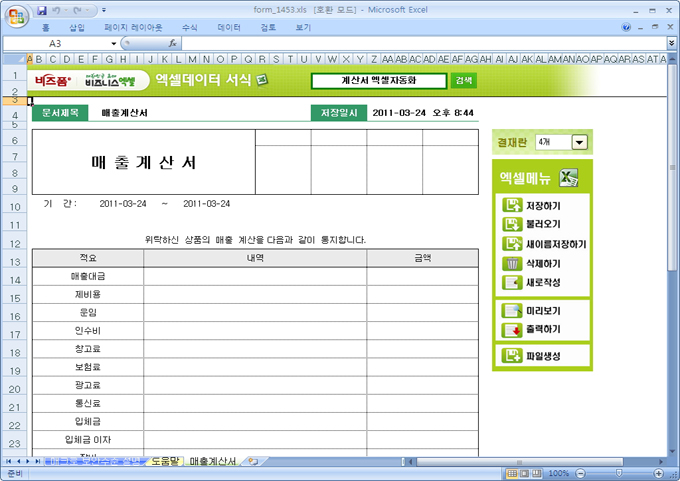
Task: Select the 매출대금 cell
Action: [x=88, y=276]
